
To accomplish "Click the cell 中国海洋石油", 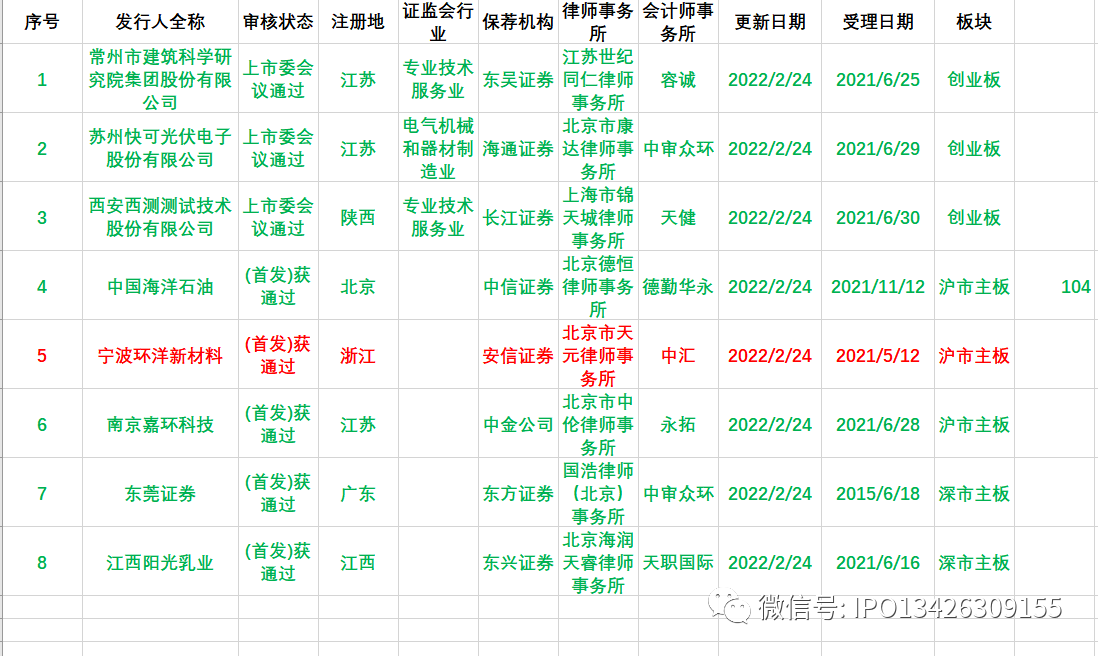I will tap(160, 286).
